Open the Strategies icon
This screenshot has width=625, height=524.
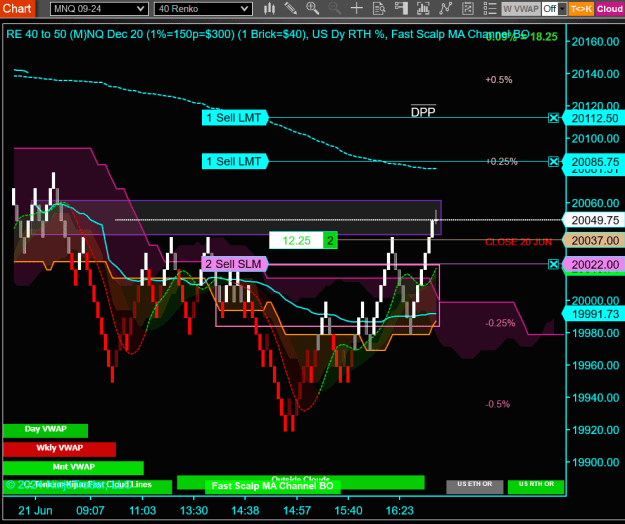click(468, 8)
